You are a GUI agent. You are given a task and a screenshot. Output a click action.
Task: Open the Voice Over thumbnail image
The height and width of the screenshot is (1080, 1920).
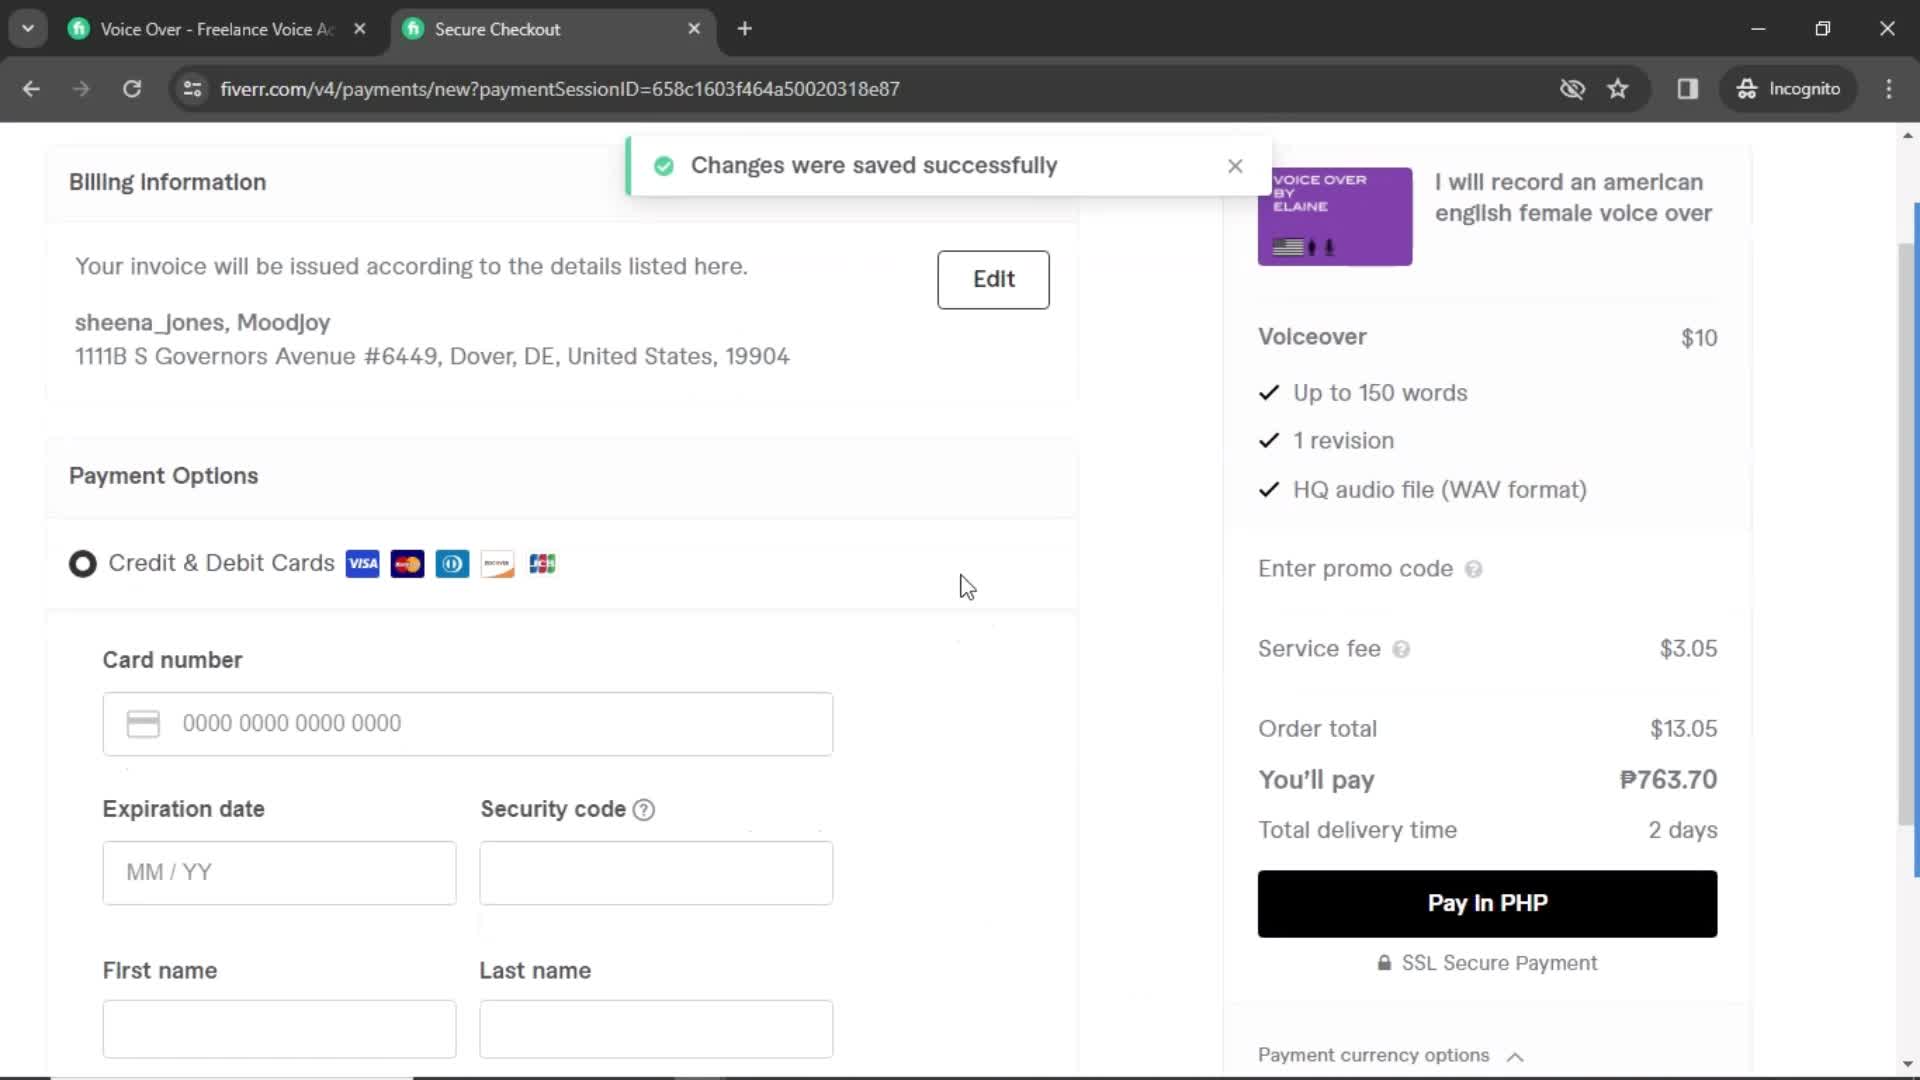point(1335,215)
